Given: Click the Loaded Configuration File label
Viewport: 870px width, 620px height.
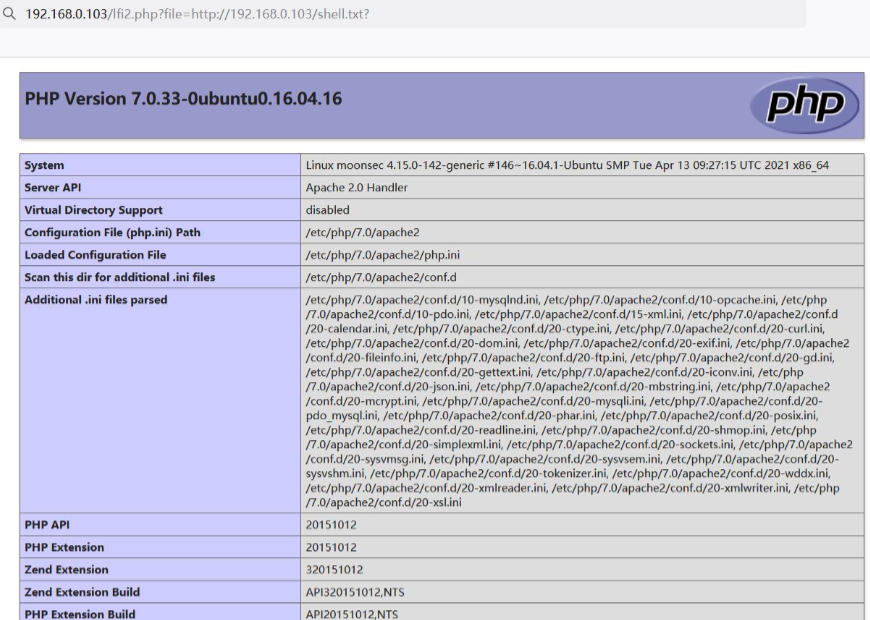Looking at the screenshot, I should [x=95, y=255].
